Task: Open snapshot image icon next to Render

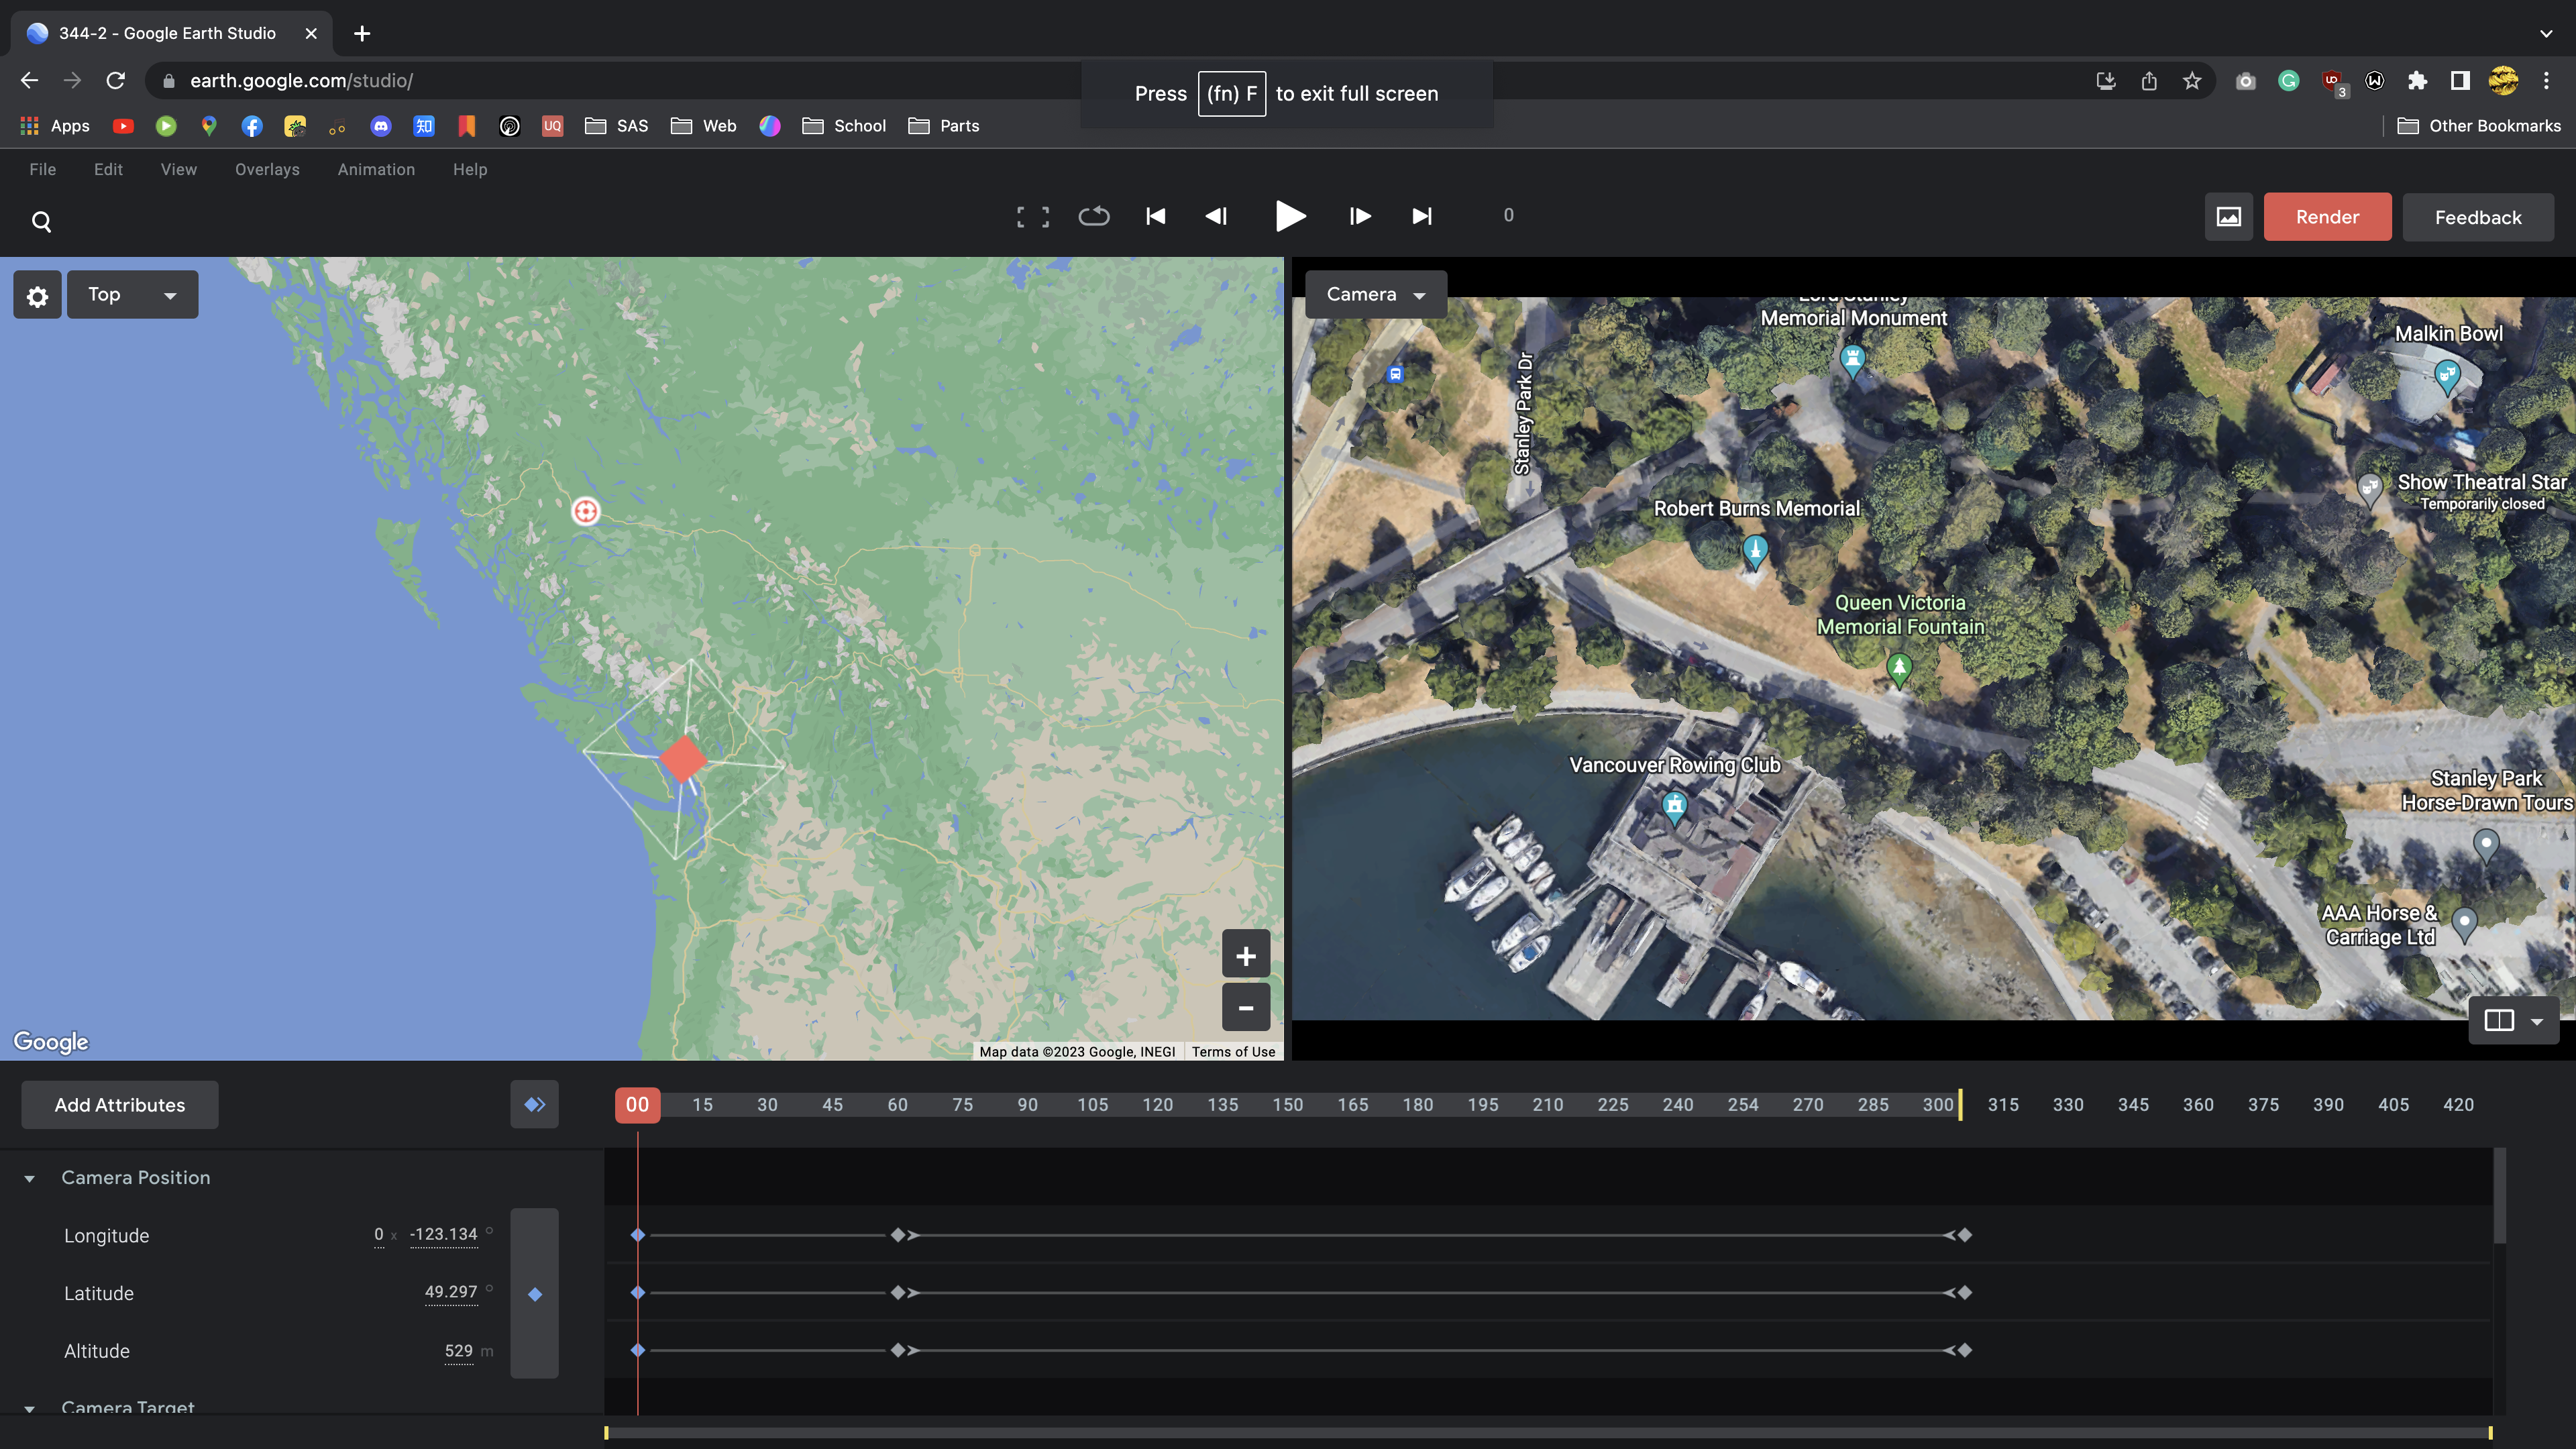Action: [x=2229, y=217]
